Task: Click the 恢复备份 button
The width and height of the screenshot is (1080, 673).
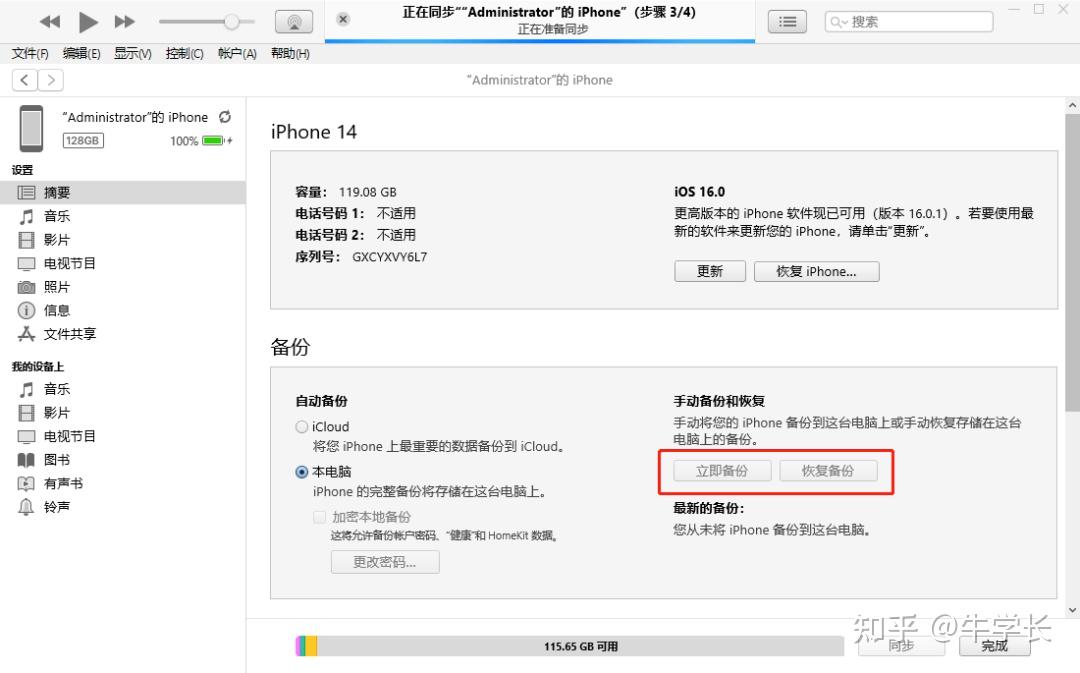Action: 828,471
